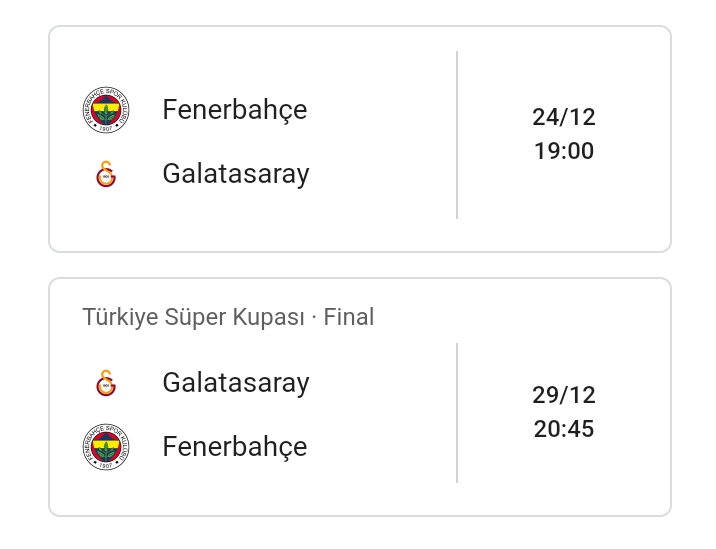Click Galatasaray logo in first match card
The width and height of the screenshot is (716, 549).
point(106,174)
